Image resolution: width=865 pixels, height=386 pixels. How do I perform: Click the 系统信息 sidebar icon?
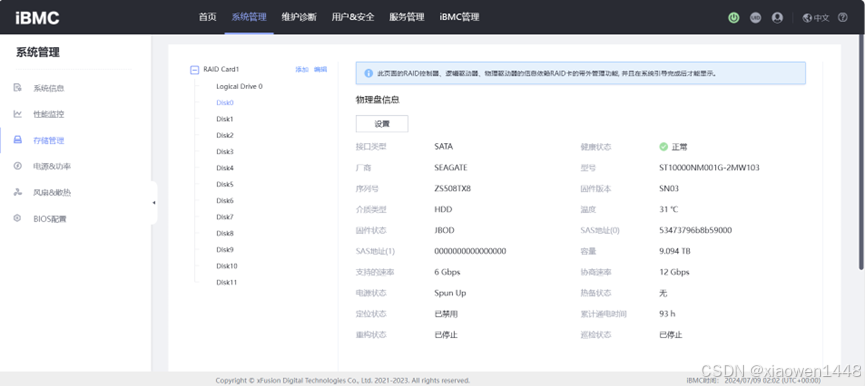pos(18,88)
